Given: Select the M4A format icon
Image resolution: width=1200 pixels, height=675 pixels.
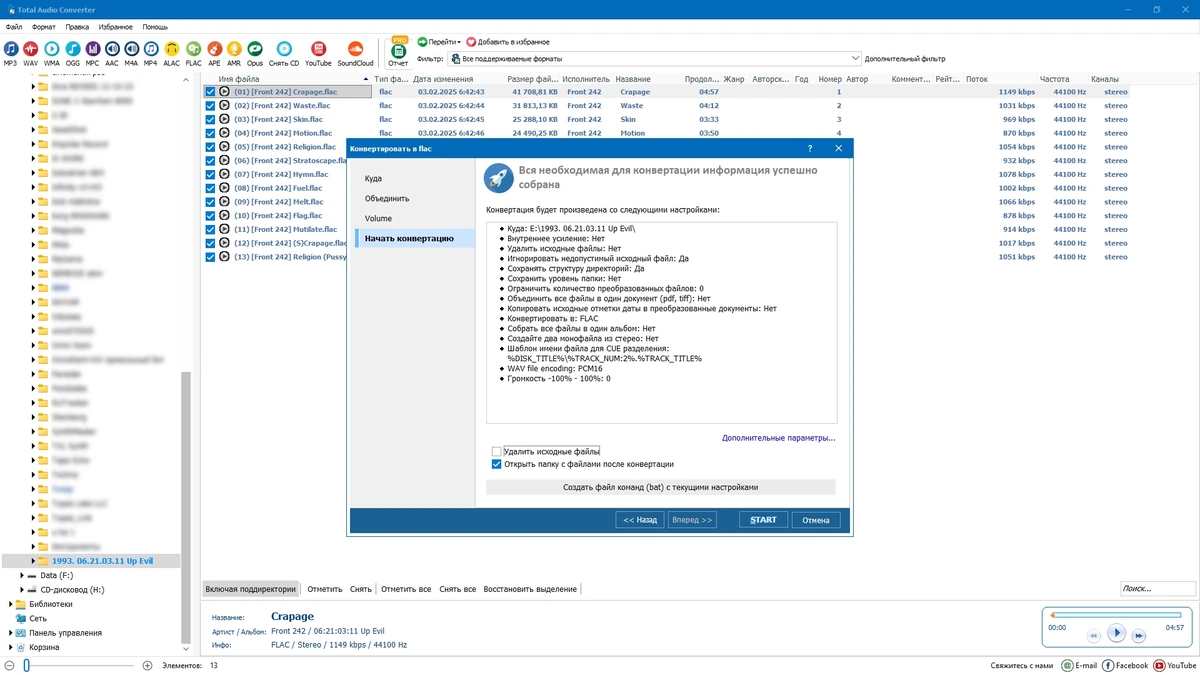Looking at the screenshot, I should [131, 48].
